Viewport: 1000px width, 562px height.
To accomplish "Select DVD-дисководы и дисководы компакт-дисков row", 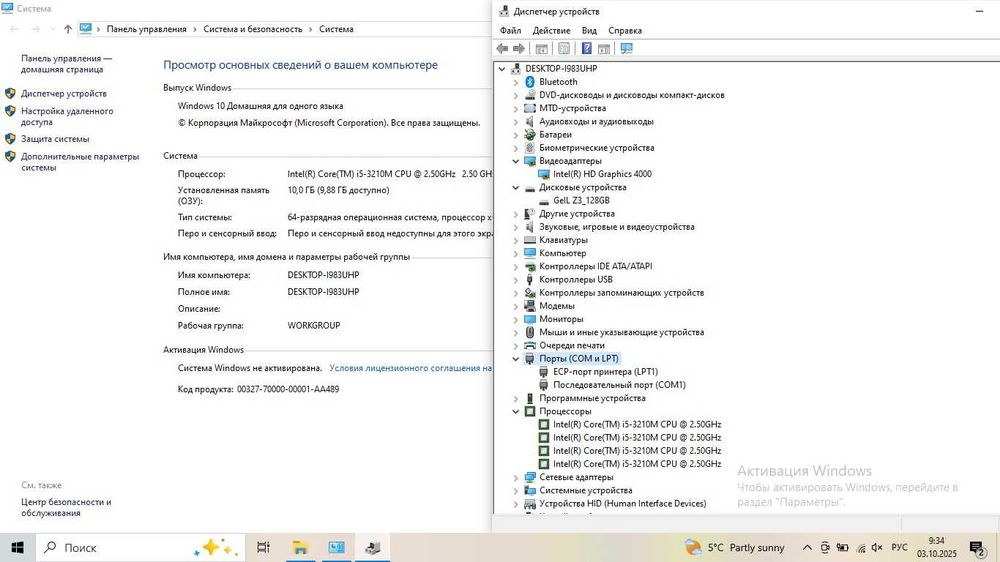I will (x=631, y=95).
